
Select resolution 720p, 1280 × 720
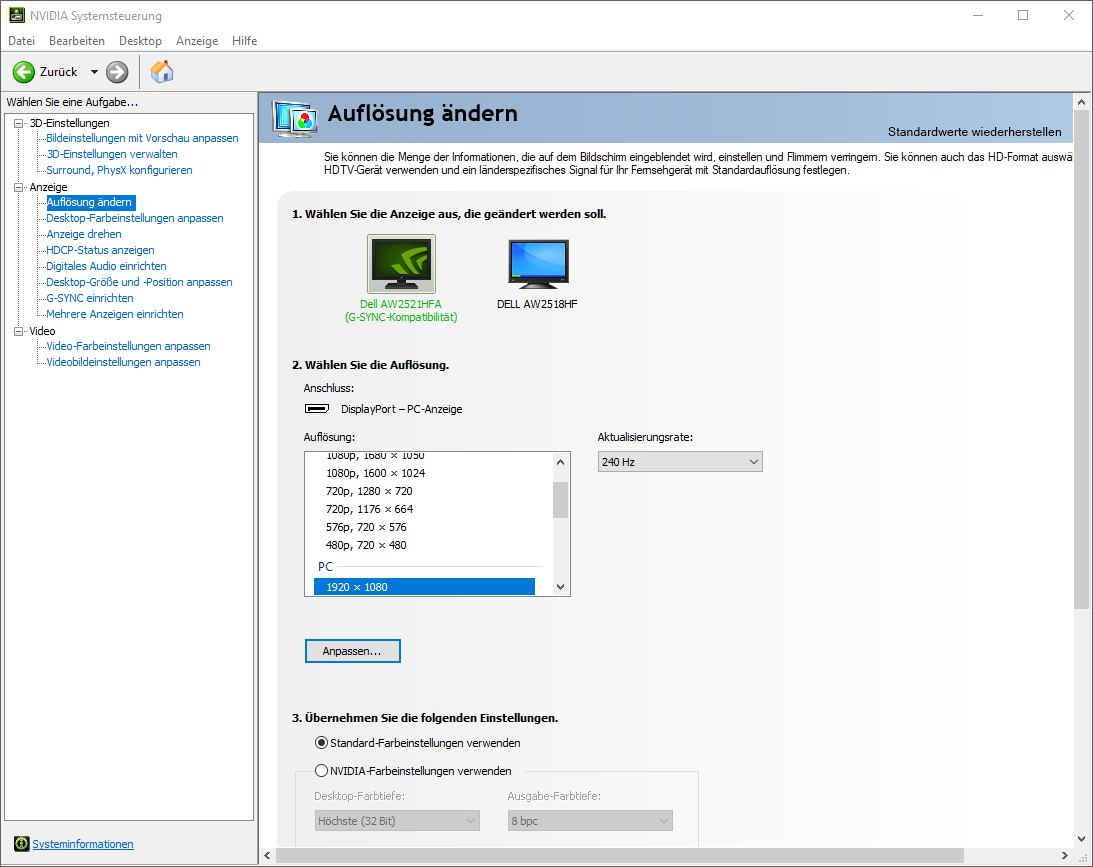tap(369, 491)
